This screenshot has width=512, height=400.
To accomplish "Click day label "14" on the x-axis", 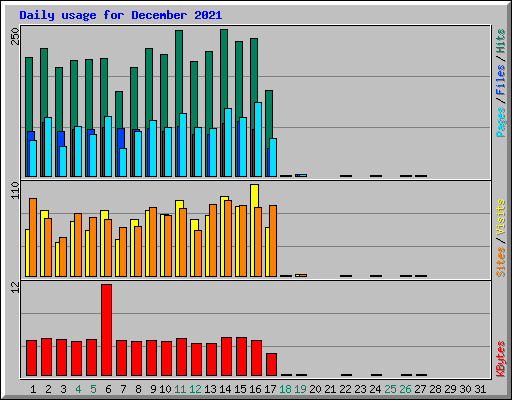I will [225, 389].
